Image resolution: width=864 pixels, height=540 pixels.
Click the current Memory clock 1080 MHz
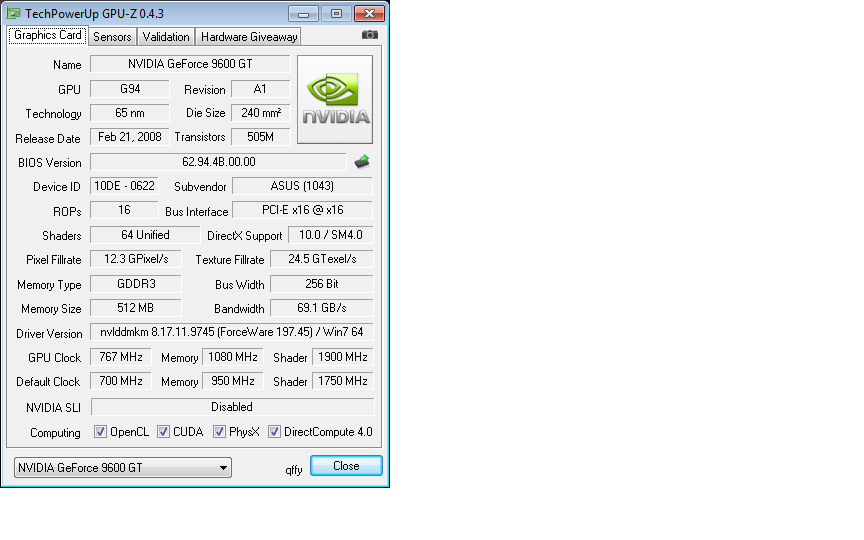(233, 357)
